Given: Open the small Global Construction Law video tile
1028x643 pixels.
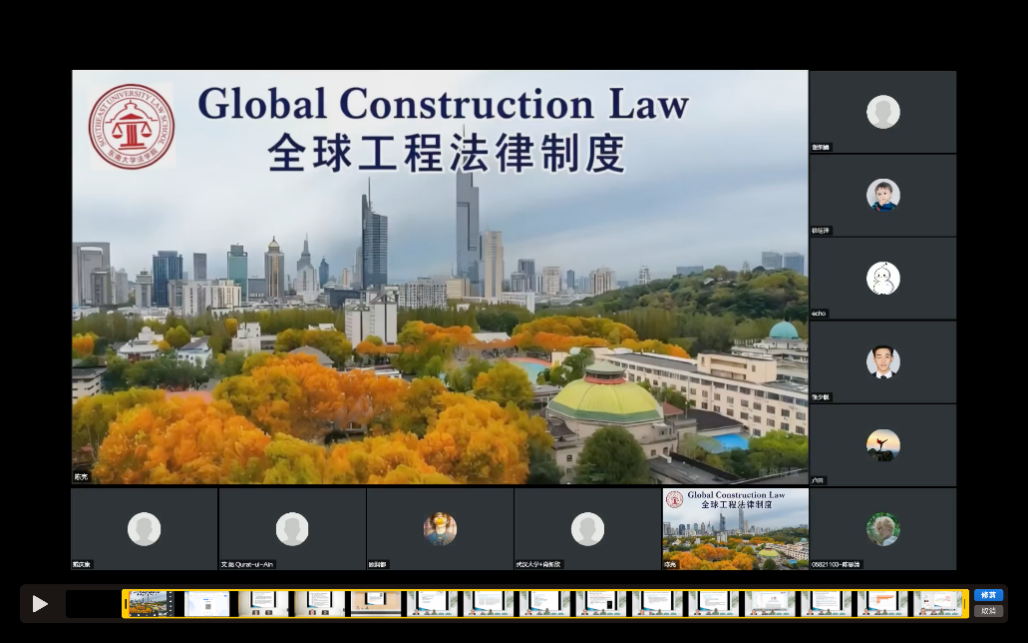Looking at the screenshot, I should pyautogui.click(x=735, y=529).
